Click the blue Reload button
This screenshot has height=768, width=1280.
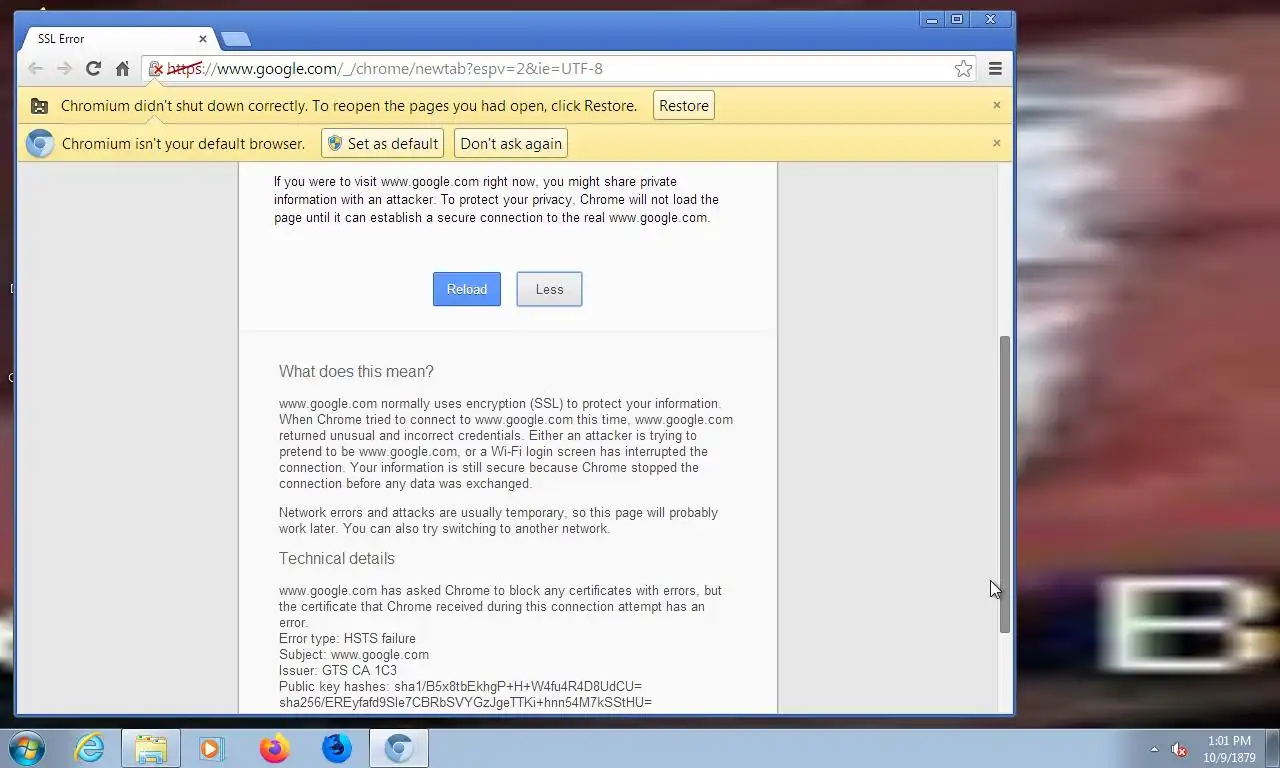tap(467, 289)
